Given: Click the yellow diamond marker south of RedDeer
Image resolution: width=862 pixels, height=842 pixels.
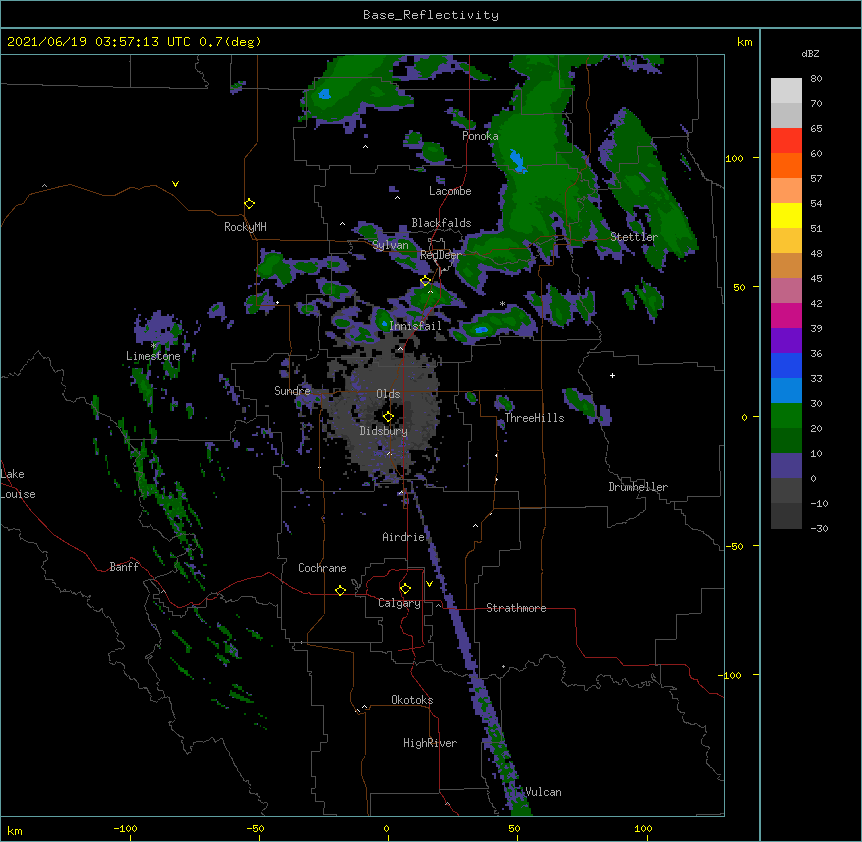Looking at the screenshot, I should tap(425, 281).
